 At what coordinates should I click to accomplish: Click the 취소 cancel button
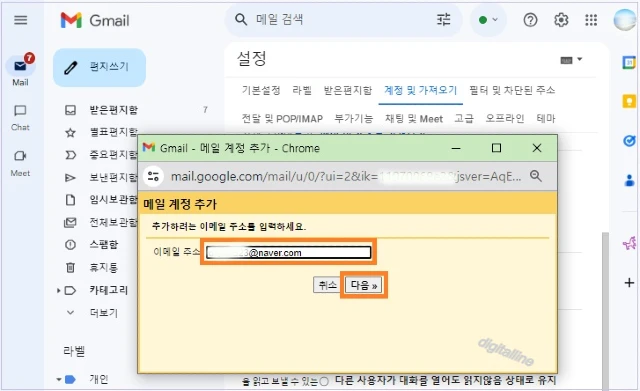(327, 285)
